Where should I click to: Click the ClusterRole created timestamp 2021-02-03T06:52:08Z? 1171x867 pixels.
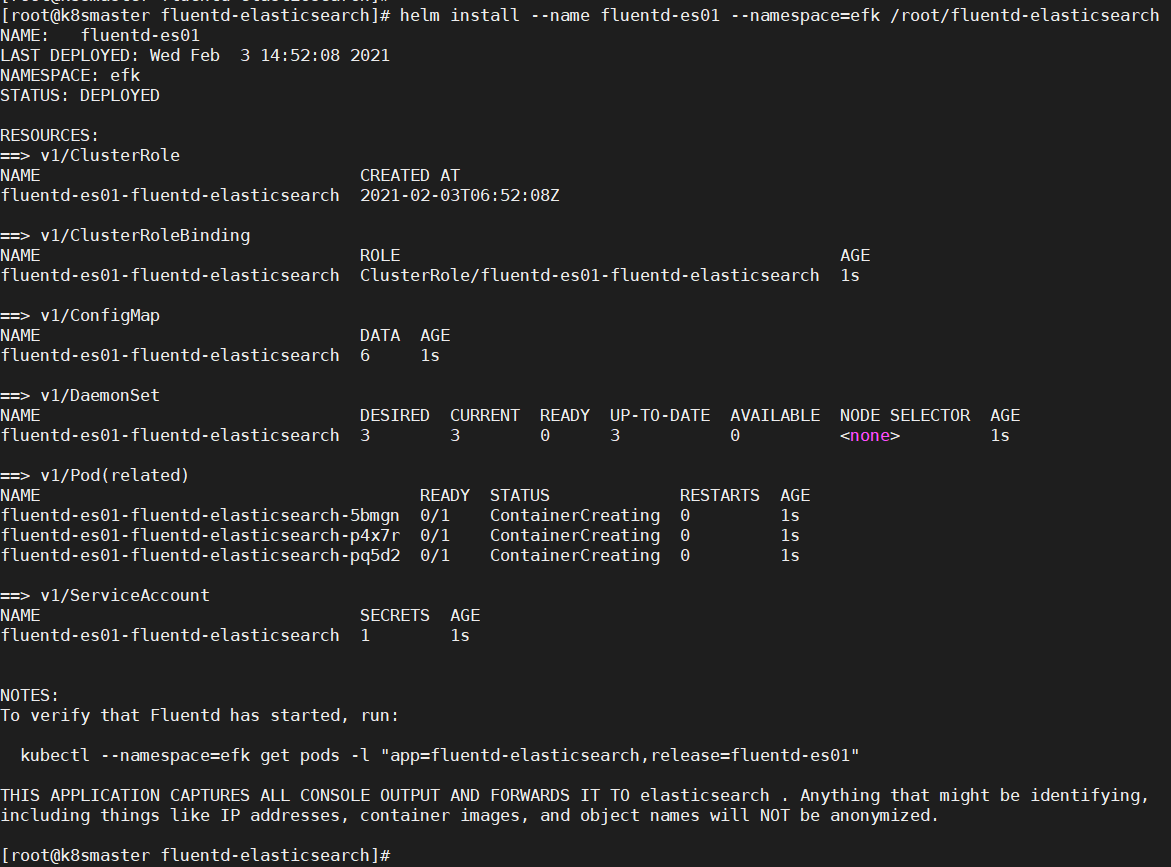coord(459,196)
